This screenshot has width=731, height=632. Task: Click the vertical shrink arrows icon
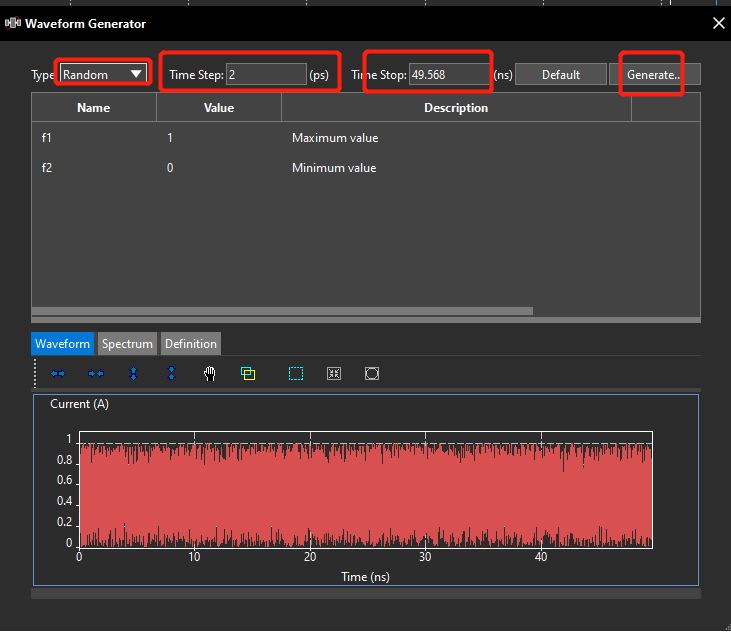point(172,374)
